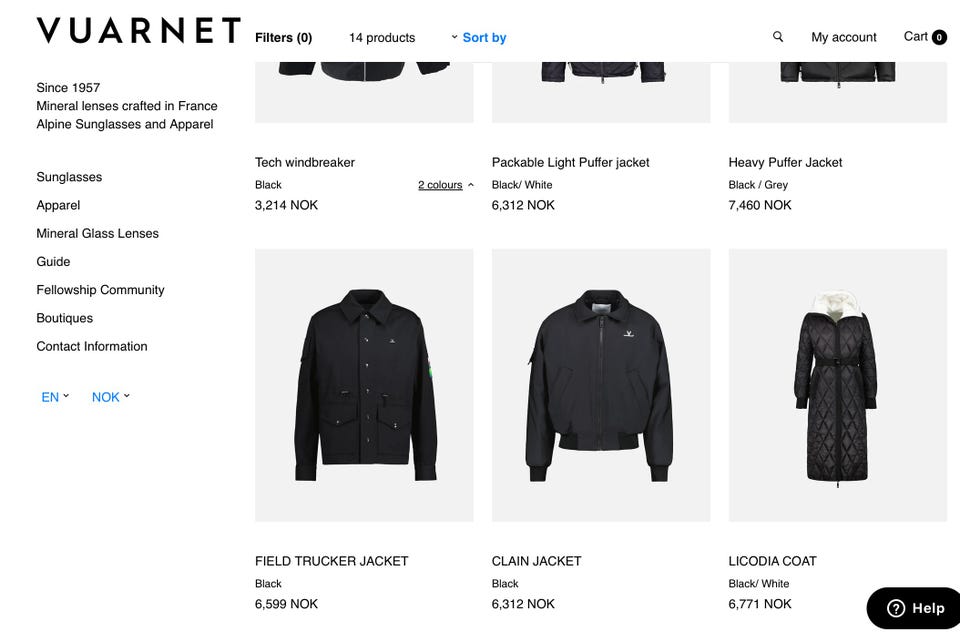
Task: Click the search magnifier icon
Action: [778, 37]
